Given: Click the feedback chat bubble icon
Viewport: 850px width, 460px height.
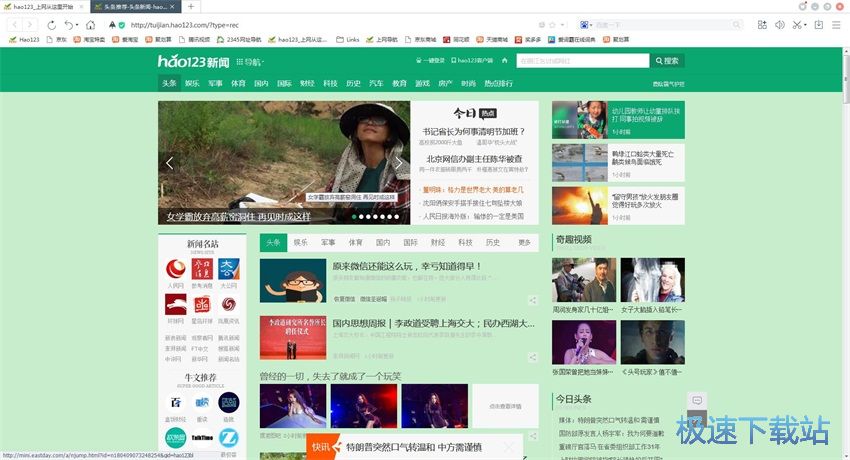Looking at the screenshot, I should pos(697,401).
